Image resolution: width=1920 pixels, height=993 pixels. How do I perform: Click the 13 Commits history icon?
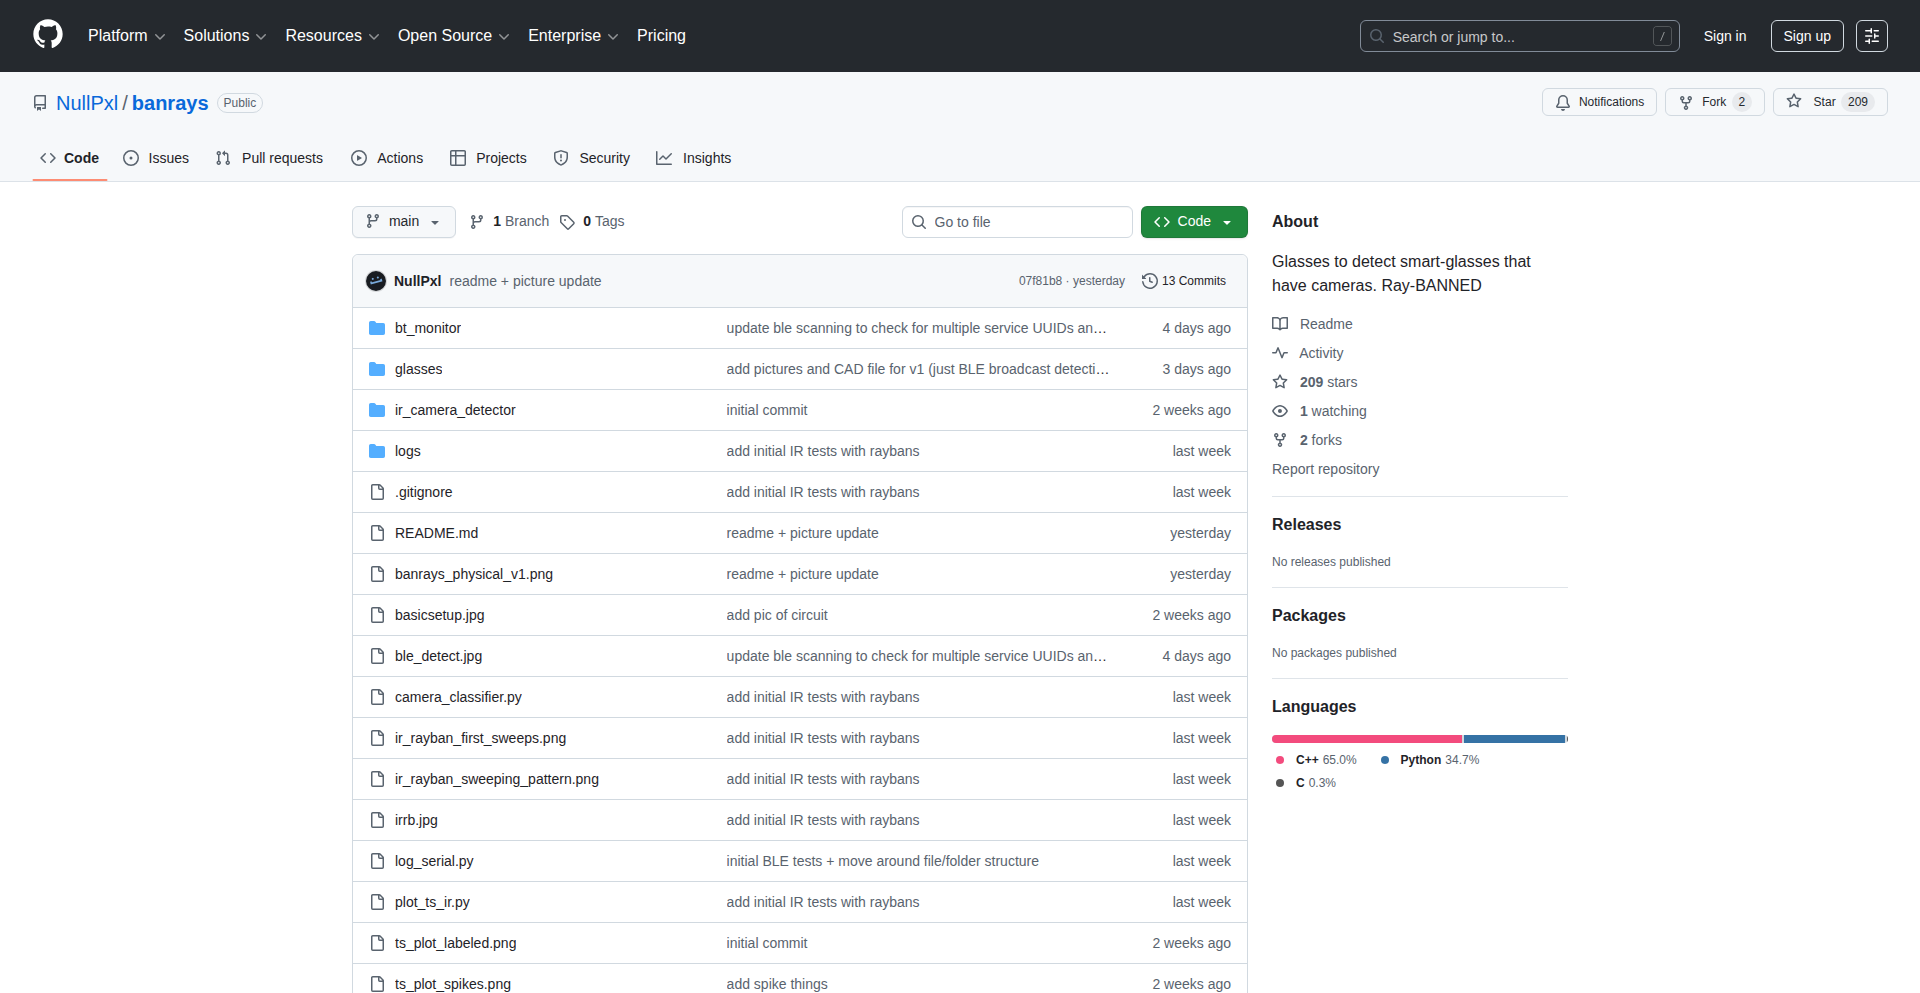pos(1150,281)
